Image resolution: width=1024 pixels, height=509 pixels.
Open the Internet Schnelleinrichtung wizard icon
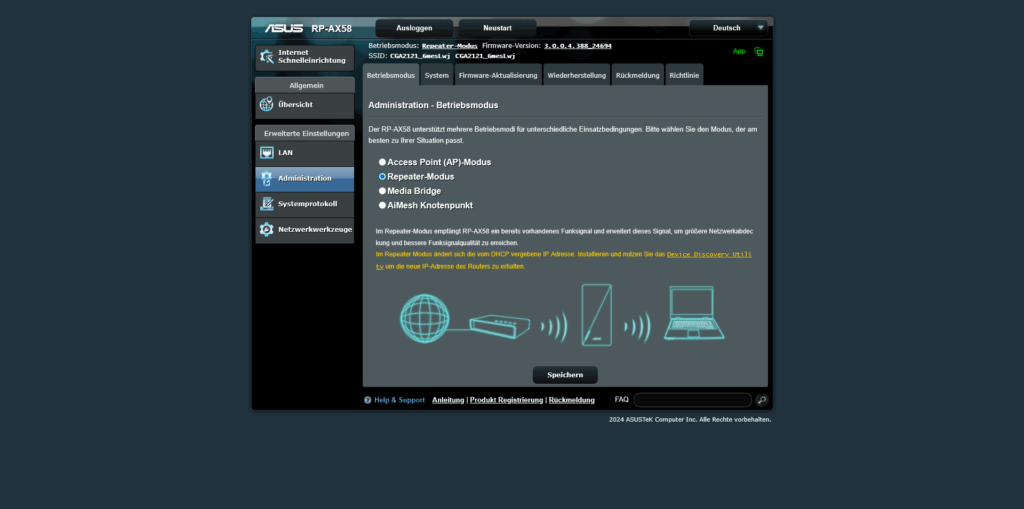point(266,57)
